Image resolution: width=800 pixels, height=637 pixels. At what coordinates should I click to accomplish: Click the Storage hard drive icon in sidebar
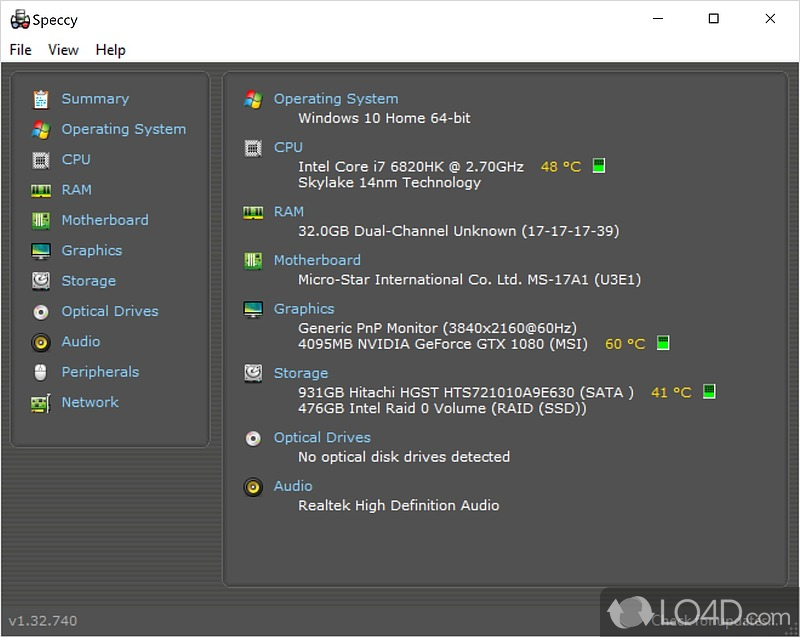(x=41, y=281)
